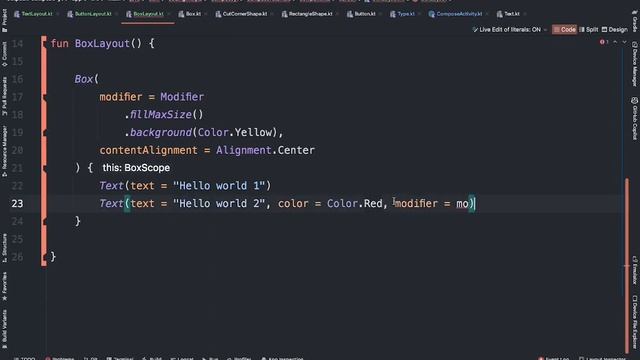Open the RectangleShape.kt tab
Viewport: 640px width, 360px height.
click(x=310, y=14)
